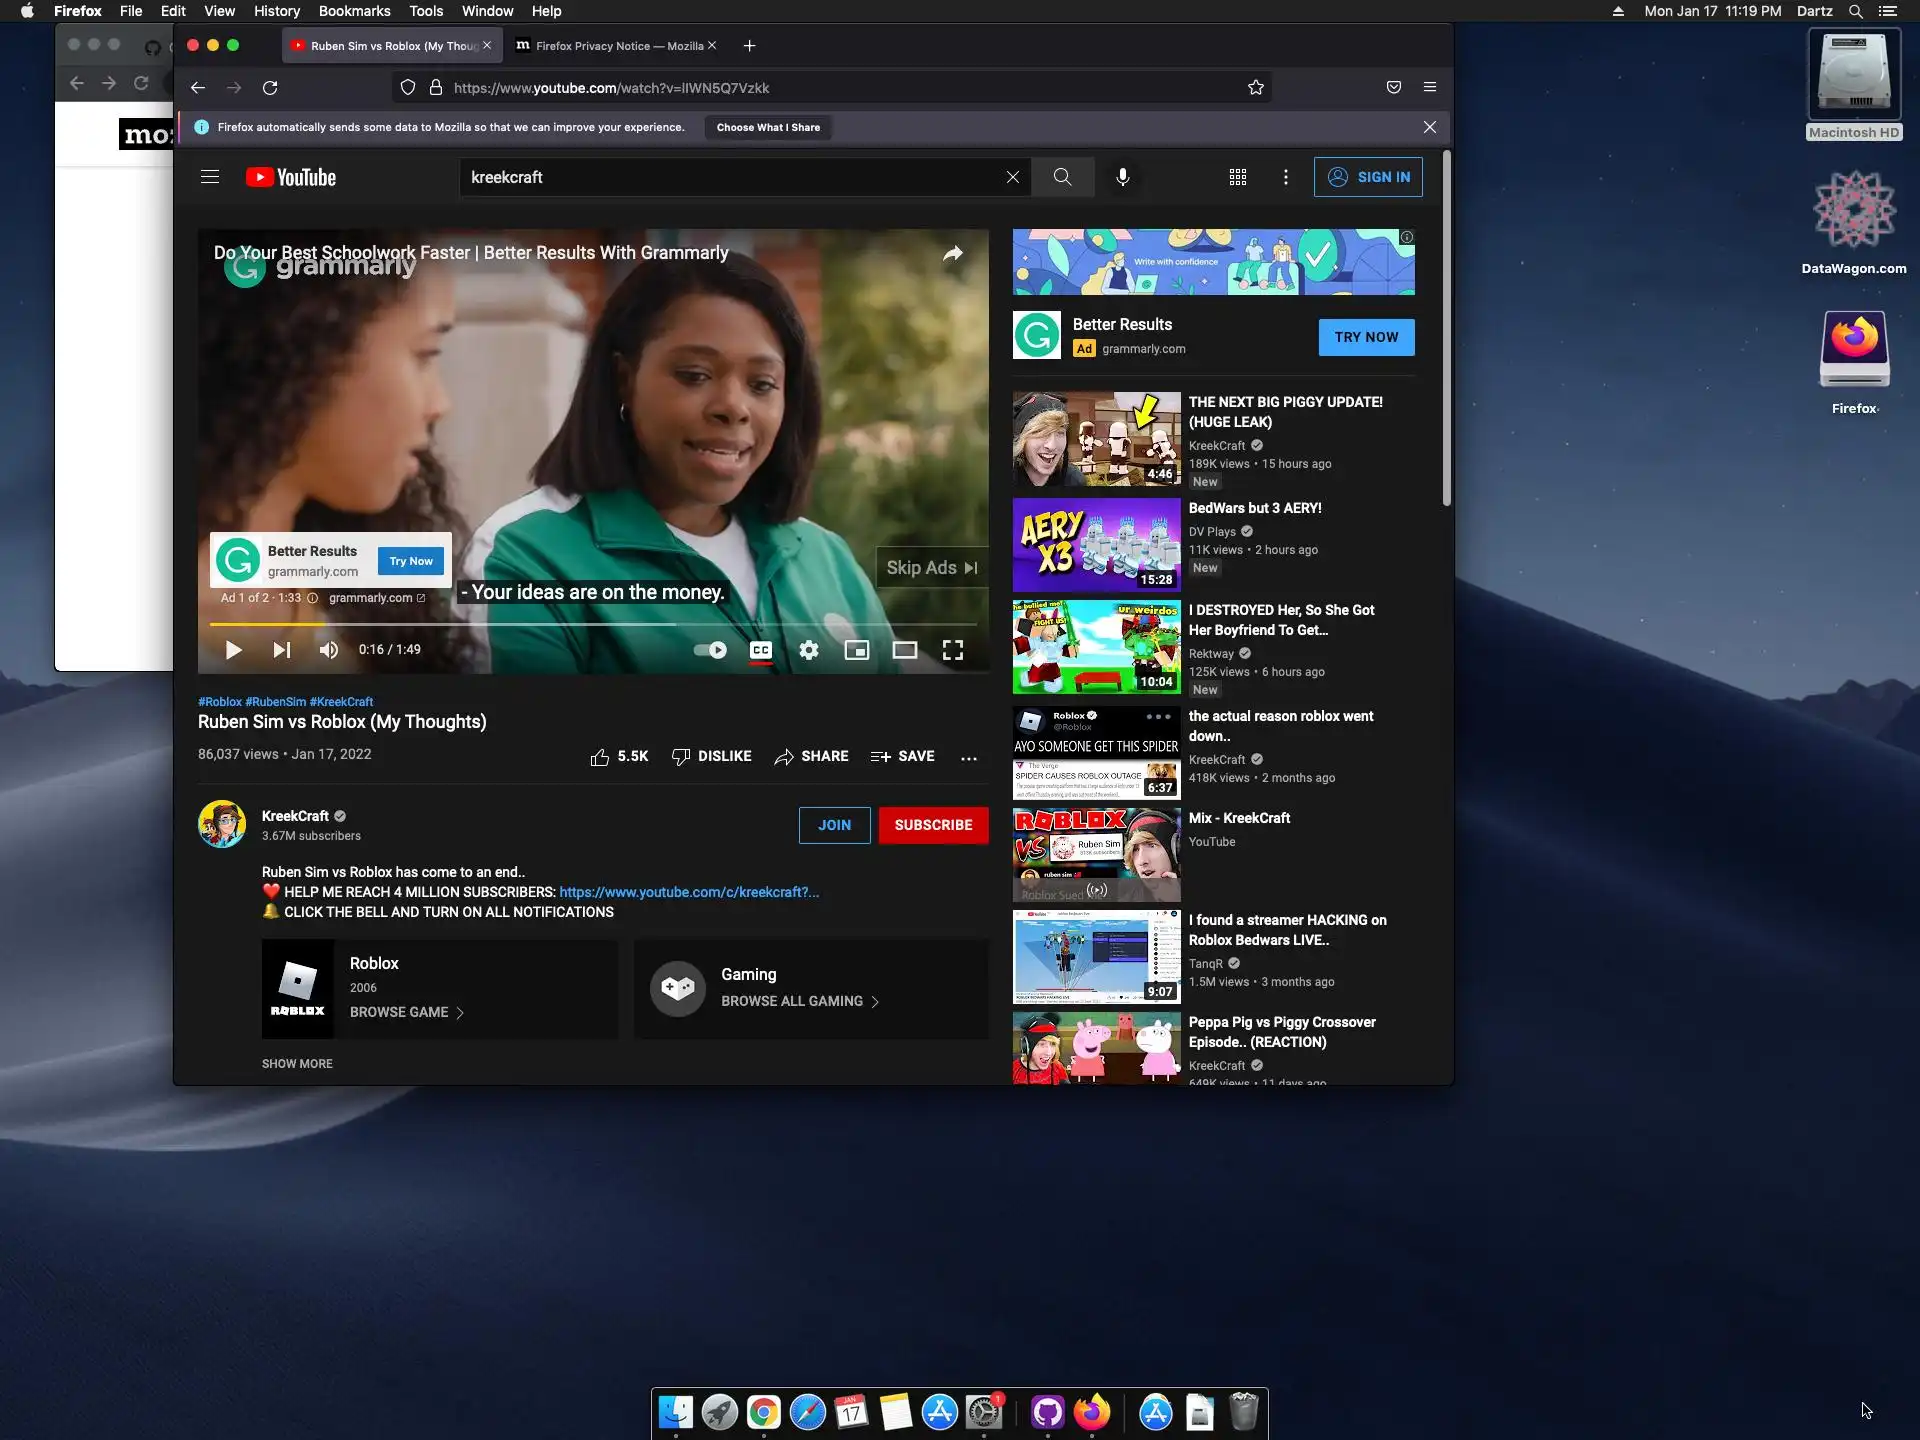Click the video progress bar
This screenshot has height=1440, width=1920.
pos(595,624)
